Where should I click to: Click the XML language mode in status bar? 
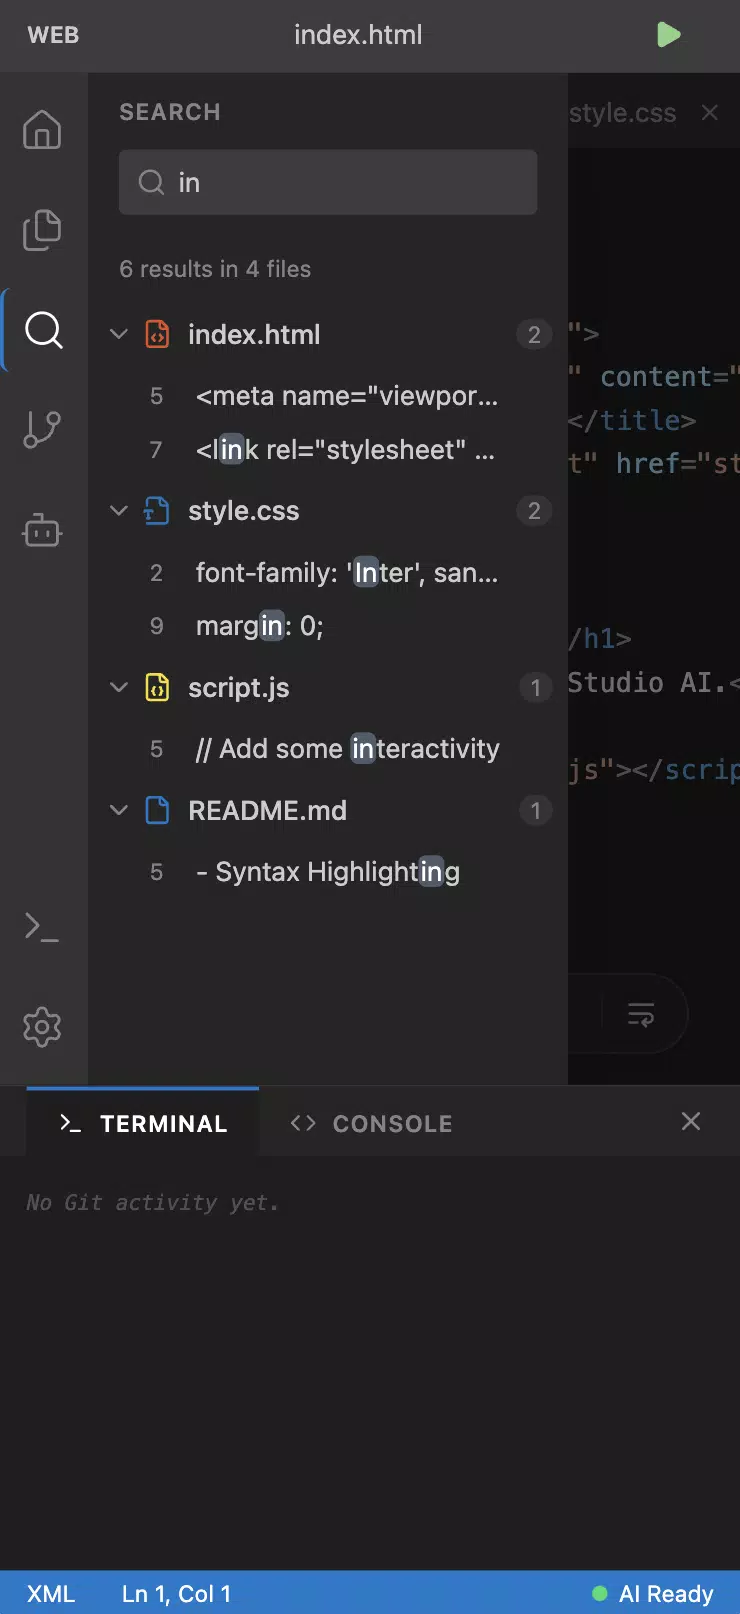coord(51,1594)
